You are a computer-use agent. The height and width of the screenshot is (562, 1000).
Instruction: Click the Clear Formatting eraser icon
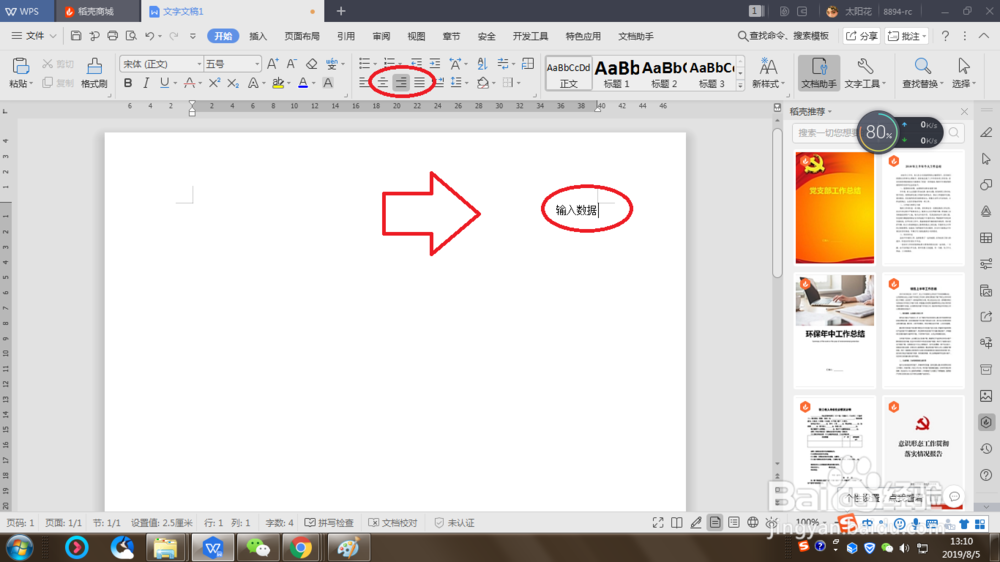311,64
